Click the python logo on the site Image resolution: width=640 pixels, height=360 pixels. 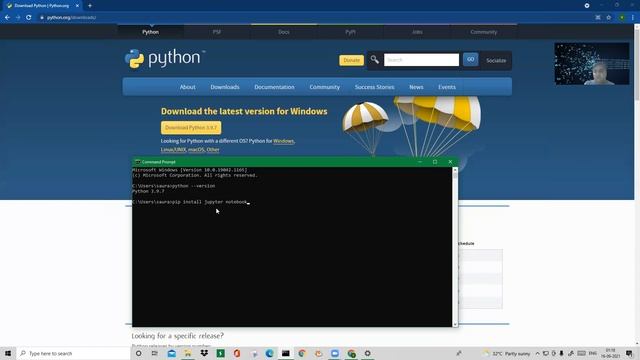click(164, 58)
